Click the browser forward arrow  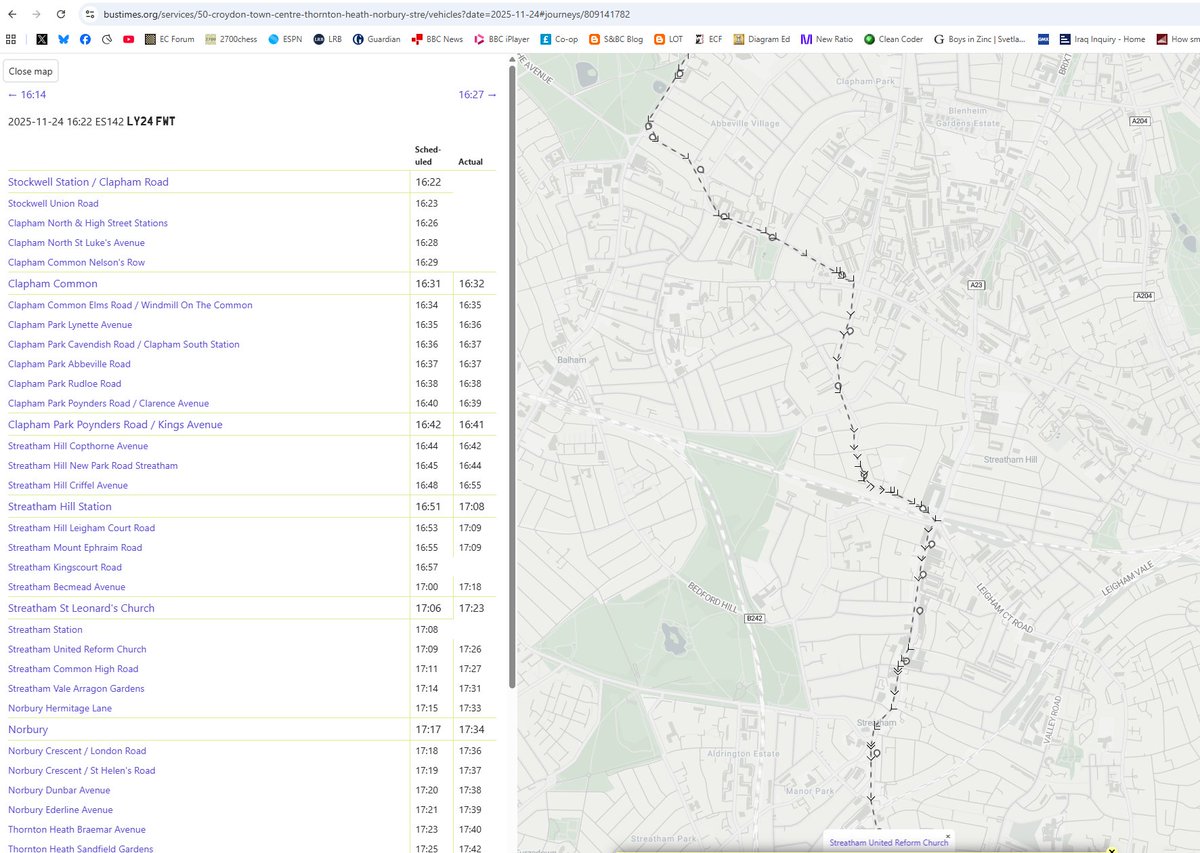(x=37, y=14)
